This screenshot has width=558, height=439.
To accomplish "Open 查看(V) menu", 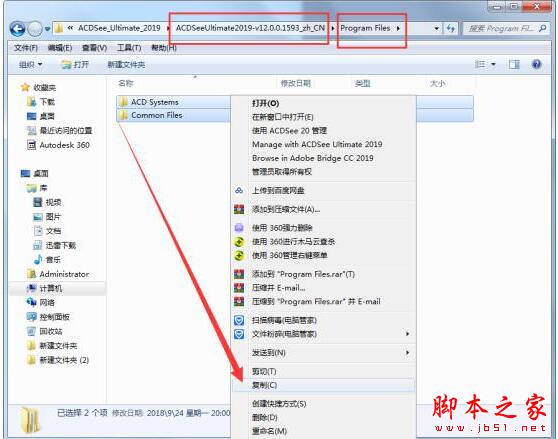I will pos(94,48).
